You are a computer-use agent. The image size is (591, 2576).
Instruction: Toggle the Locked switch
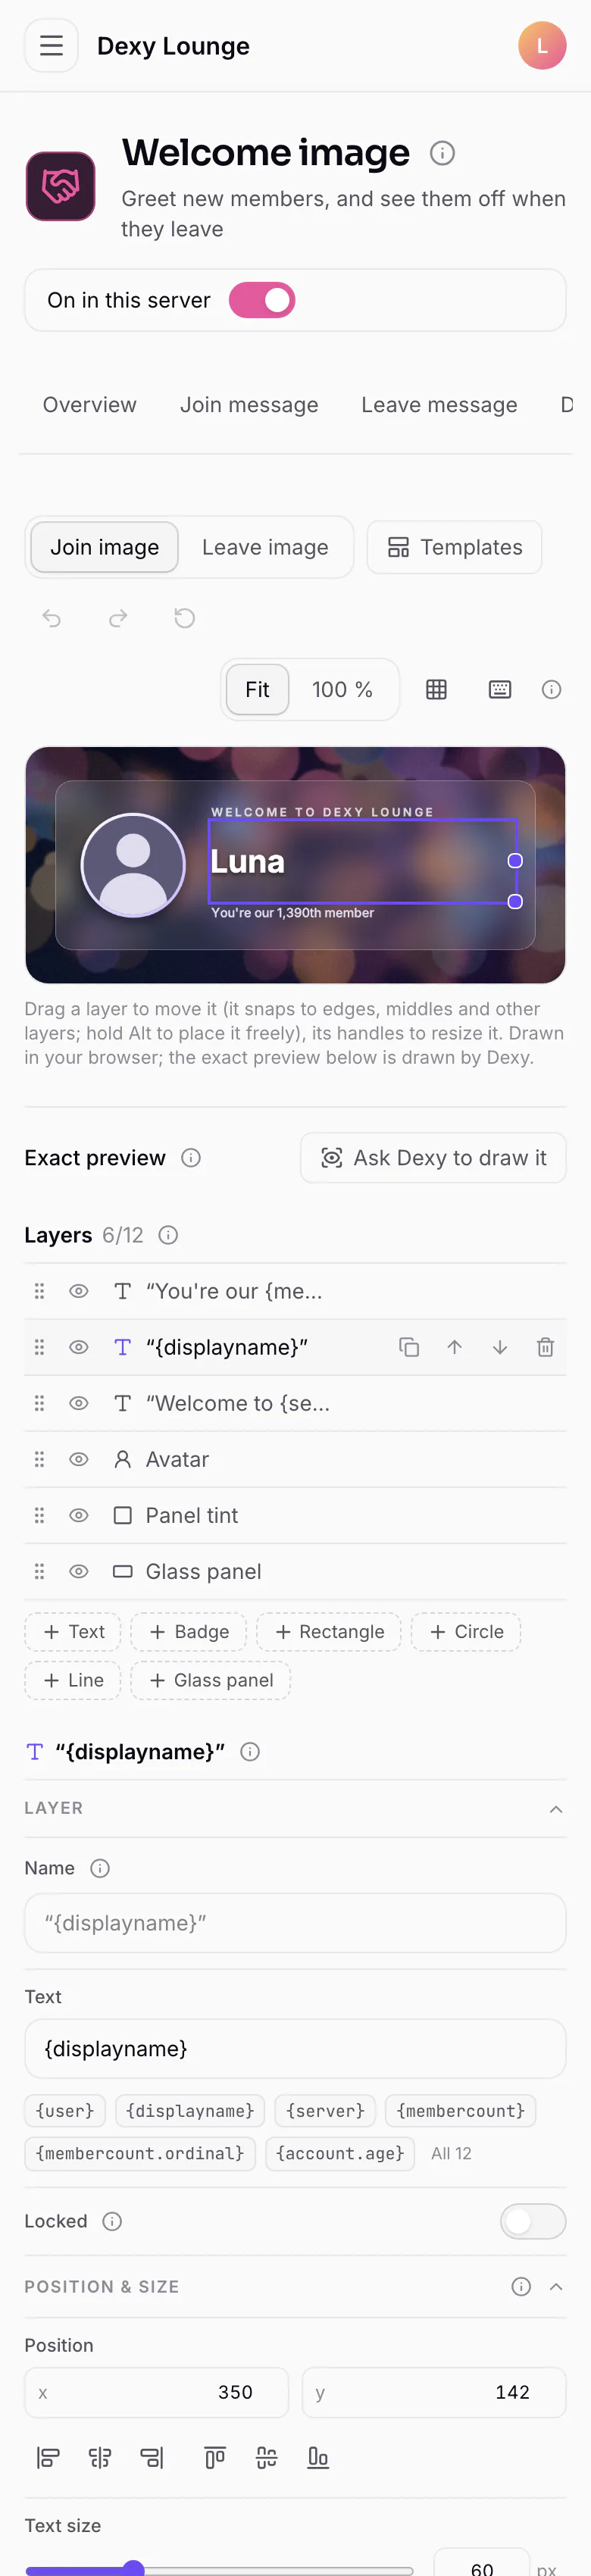point(533,2222)
